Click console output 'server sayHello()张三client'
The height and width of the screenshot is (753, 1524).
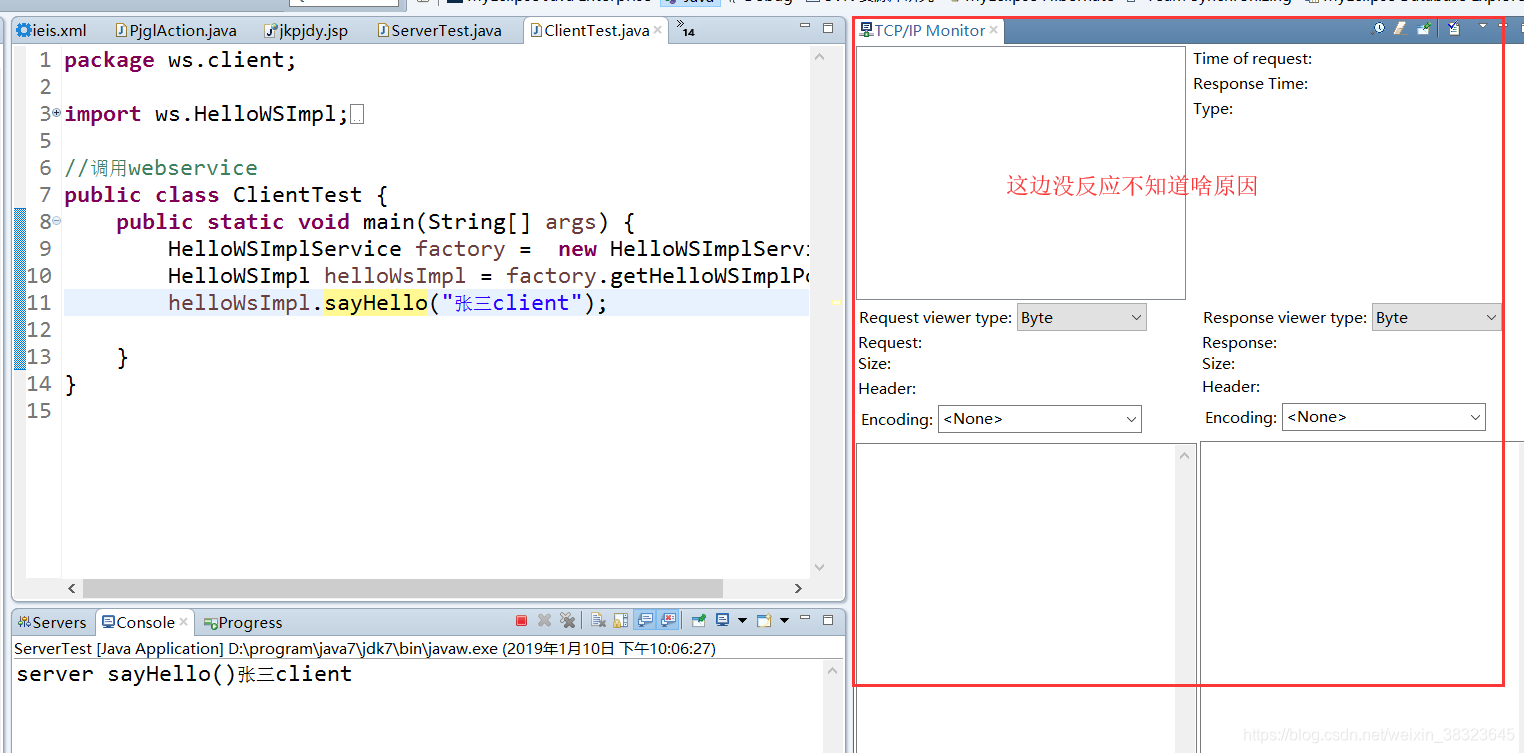pyautogui.click(x=184, y=674)
